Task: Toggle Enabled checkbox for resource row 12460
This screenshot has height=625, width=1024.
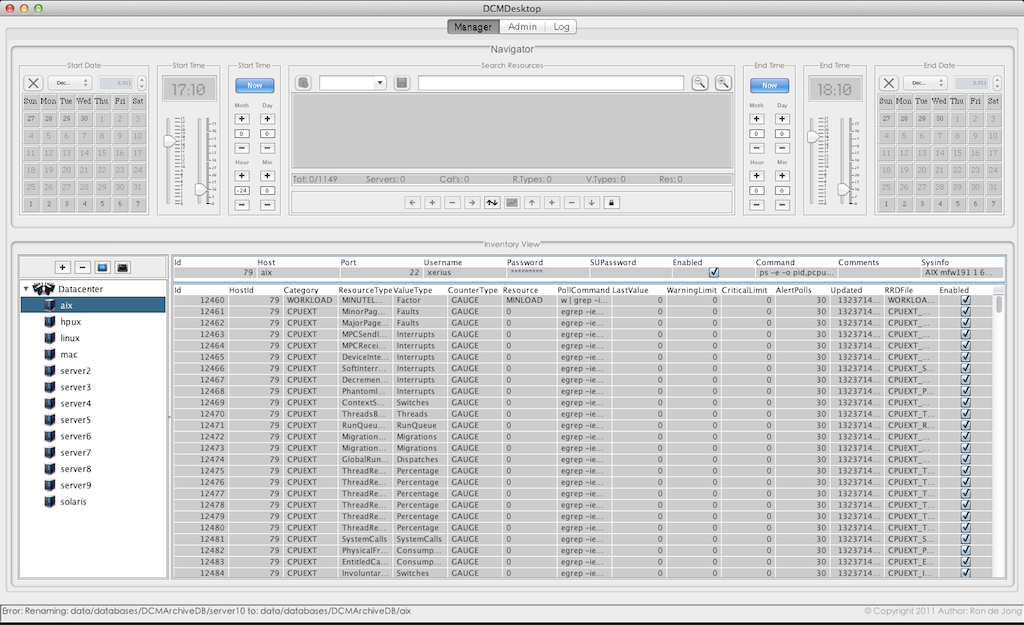Action: coord(965,300)
